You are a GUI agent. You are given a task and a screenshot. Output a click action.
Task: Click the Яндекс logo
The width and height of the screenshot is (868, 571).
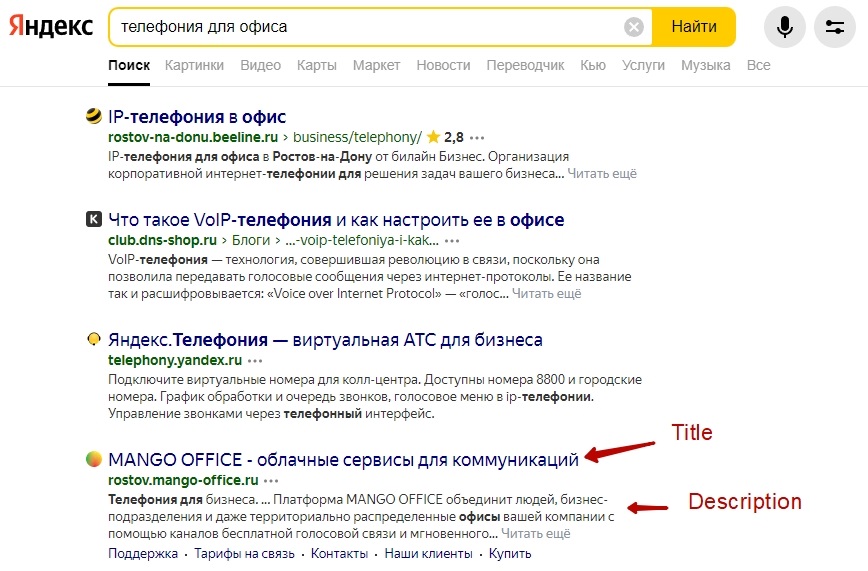tap(51, 26)
